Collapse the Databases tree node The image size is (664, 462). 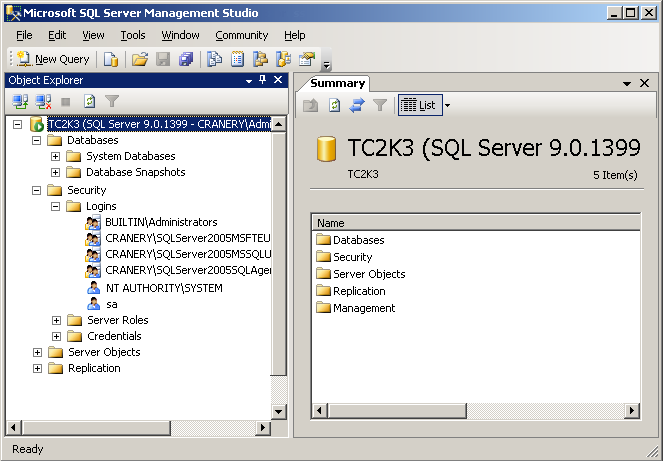[36, 140]
